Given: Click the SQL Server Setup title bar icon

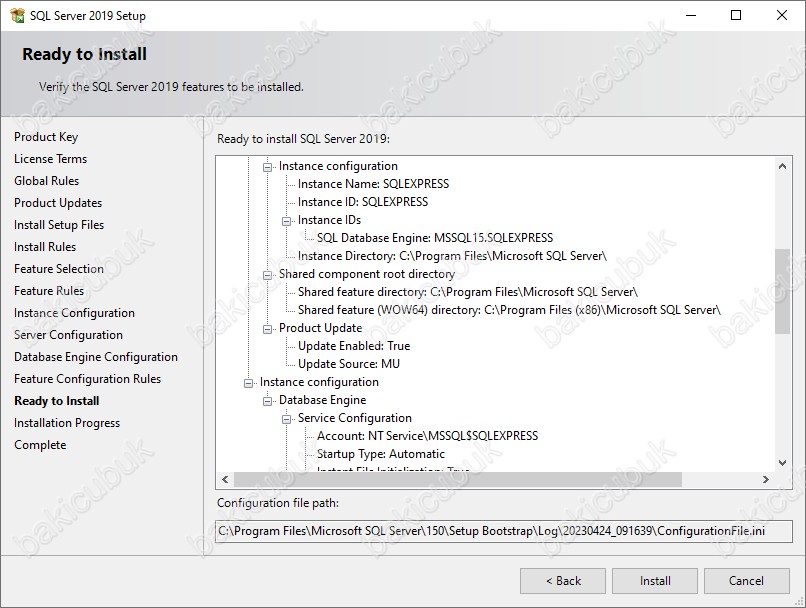Looking at the screenshot, I should 17,15.
